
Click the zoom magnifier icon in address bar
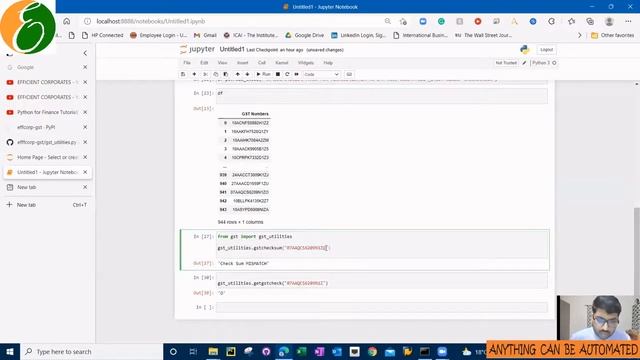click(x=387, y=21)
